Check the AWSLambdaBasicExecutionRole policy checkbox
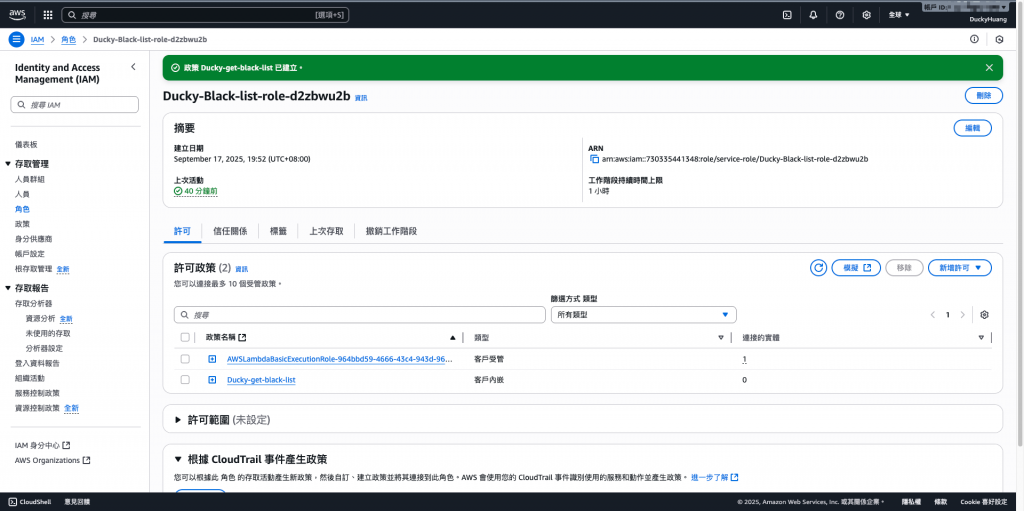The image size is (1024, 511). tap(185, 359)
